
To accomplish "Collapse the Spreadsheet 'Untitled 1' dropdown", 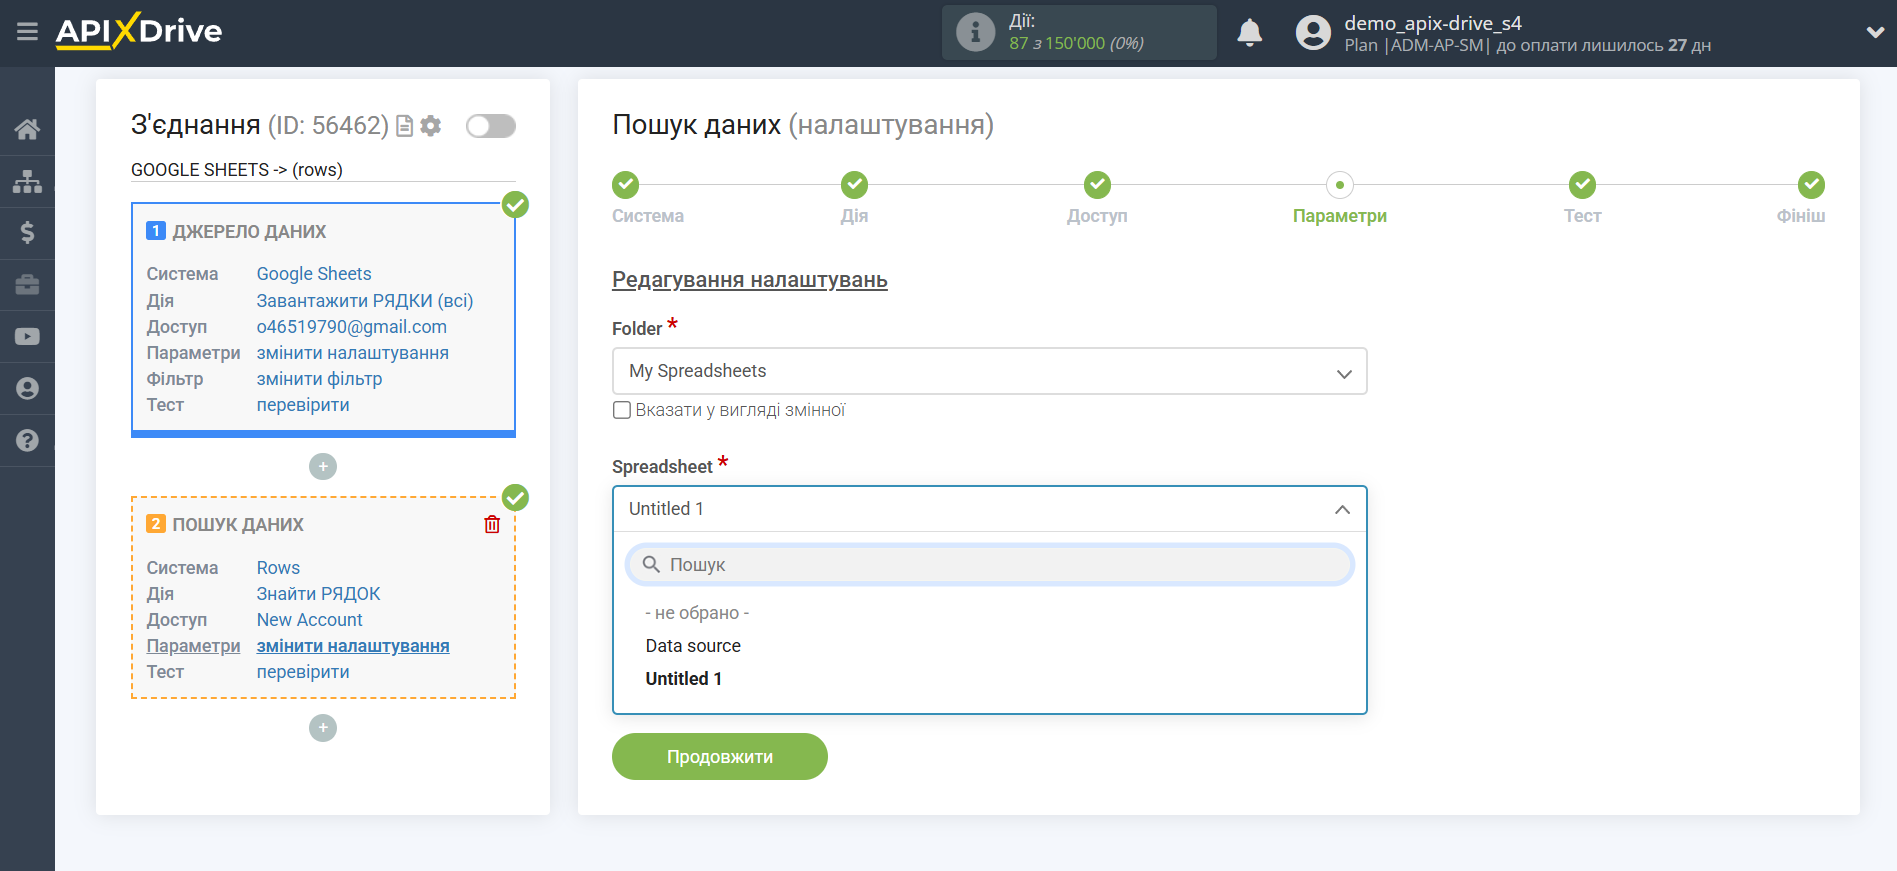I will 1342,510.
